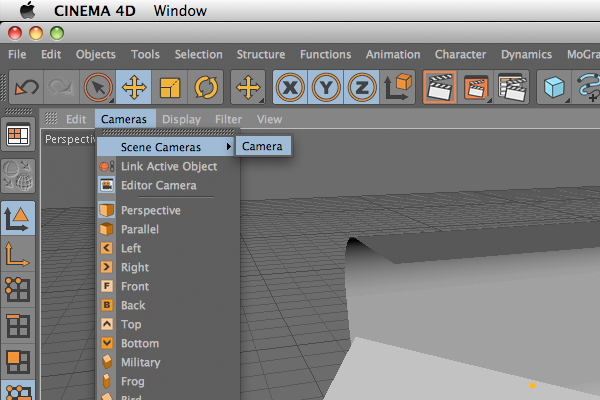The image size is (600, 400).
Task: Enable the Points mode icon
Action: [x=18, y=290]
